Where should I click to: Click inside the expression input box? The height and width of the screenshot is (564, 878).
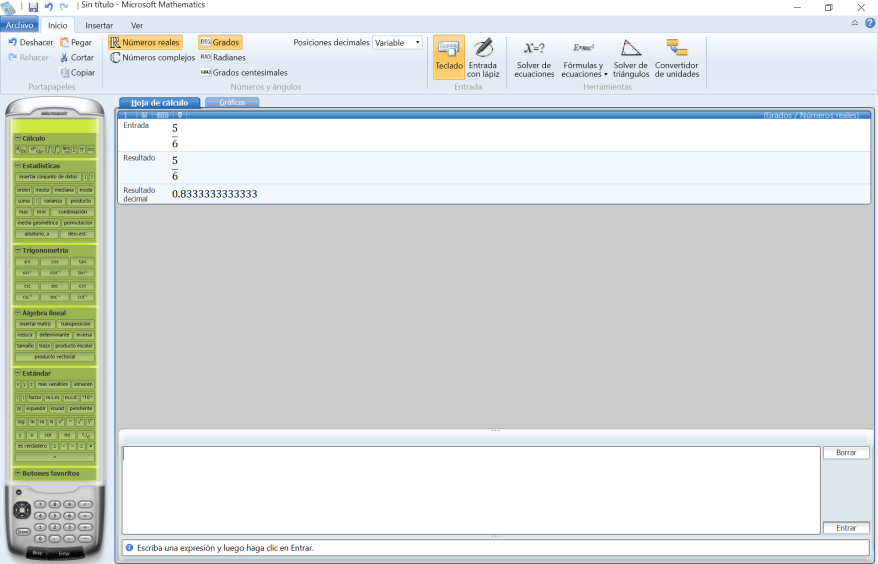470,490
